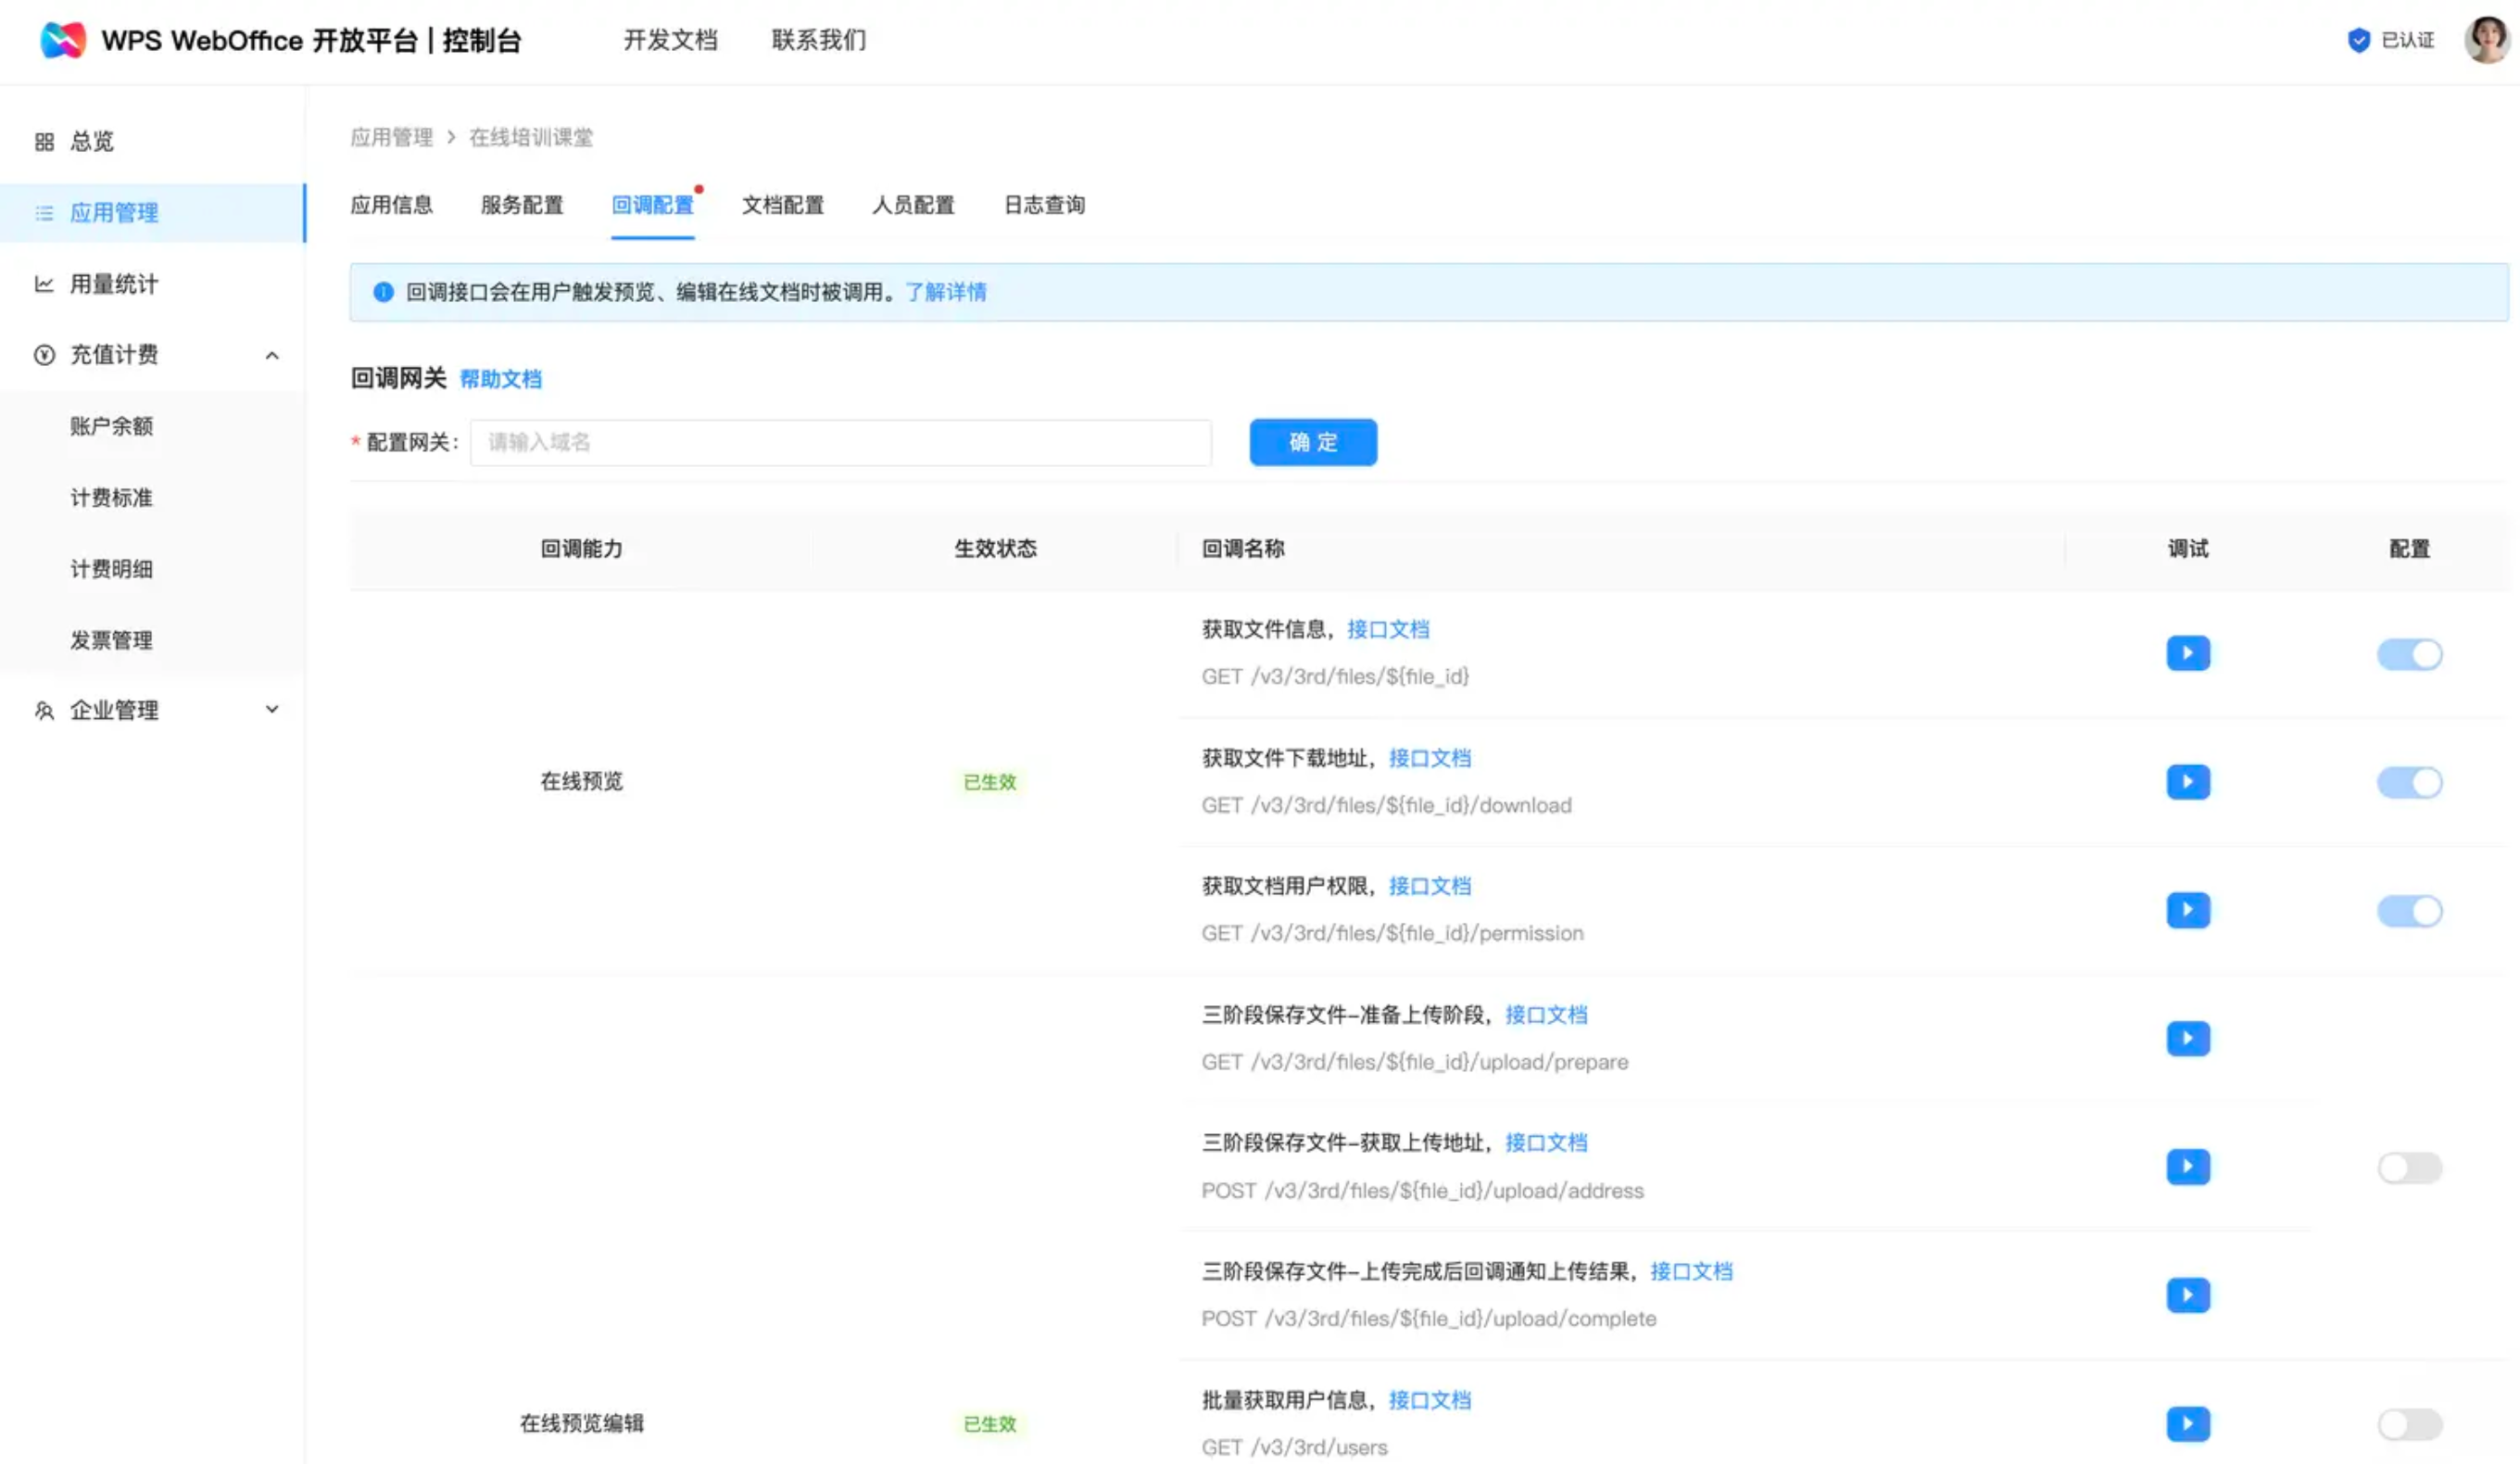Click the WPS WebOffice logo icon

click(62, 40)
